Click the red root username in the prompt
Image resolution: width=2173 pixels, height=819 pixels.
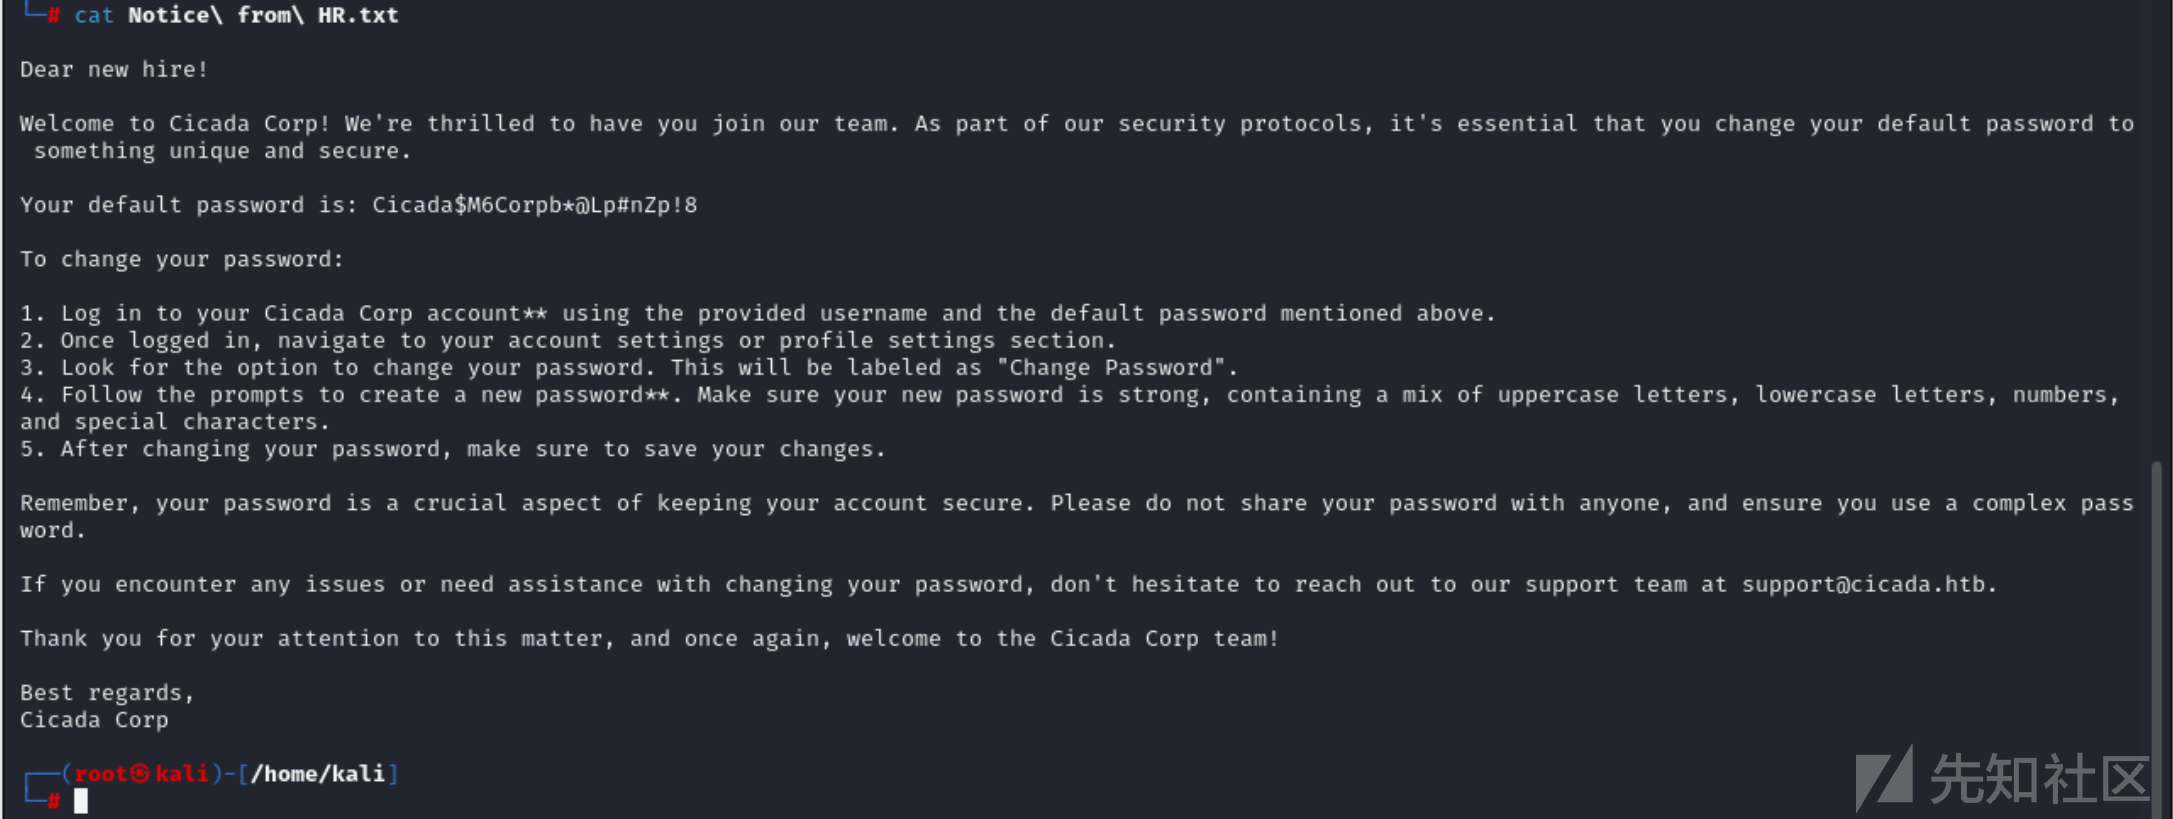(101, 774)
